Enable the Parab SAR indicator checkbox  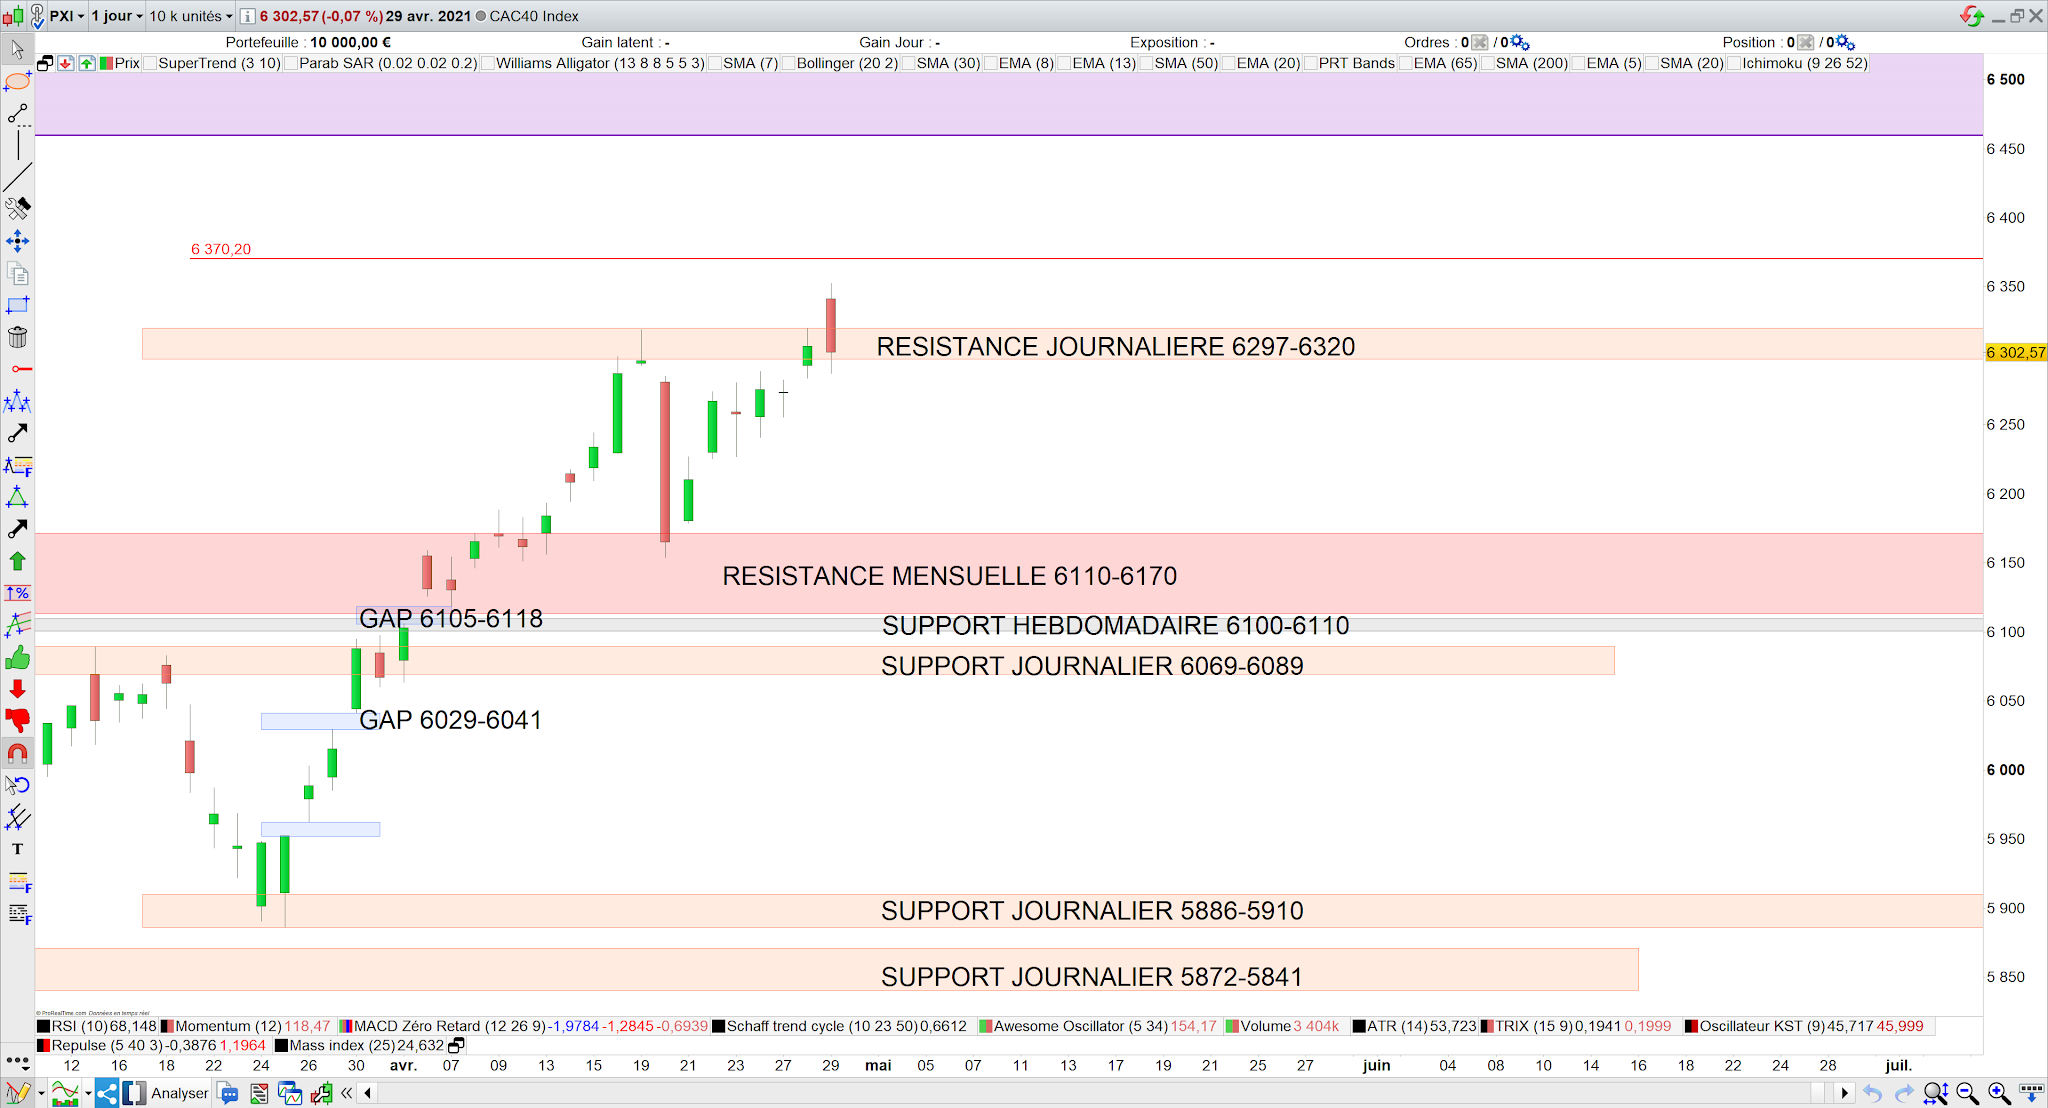click(291, 63)
